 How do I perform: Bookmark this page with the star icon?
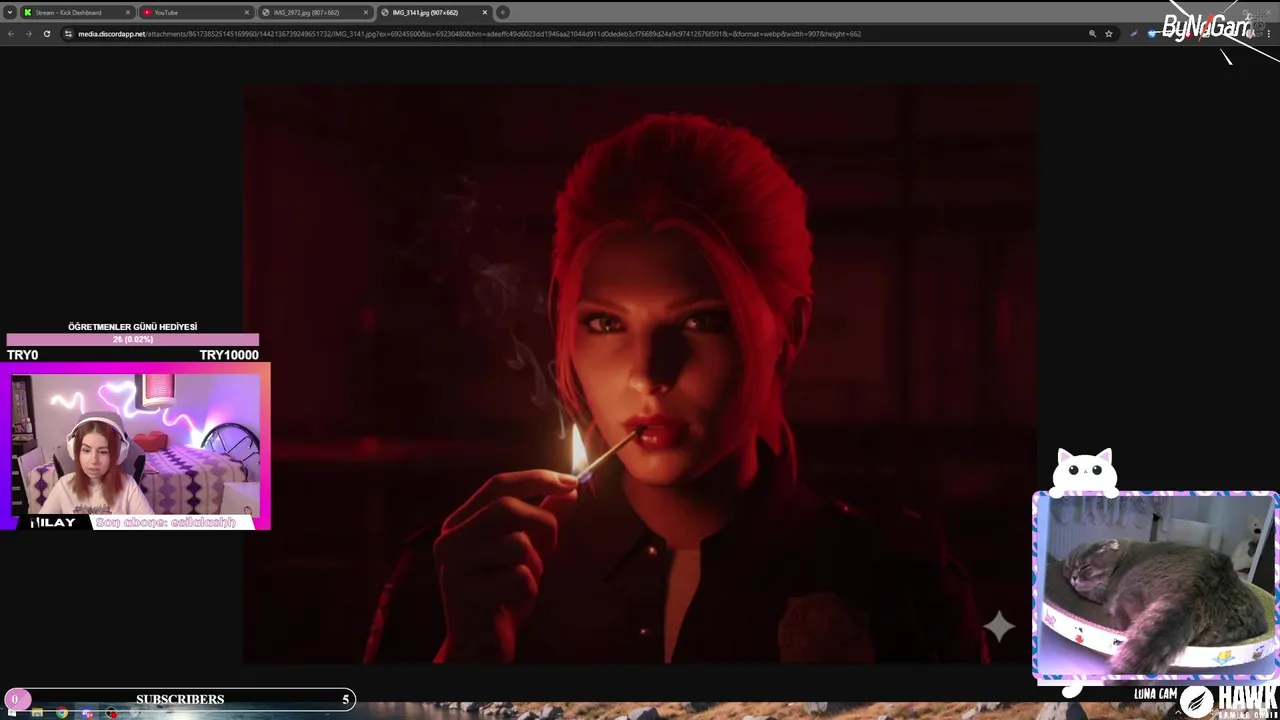[x=1108, y=34]
